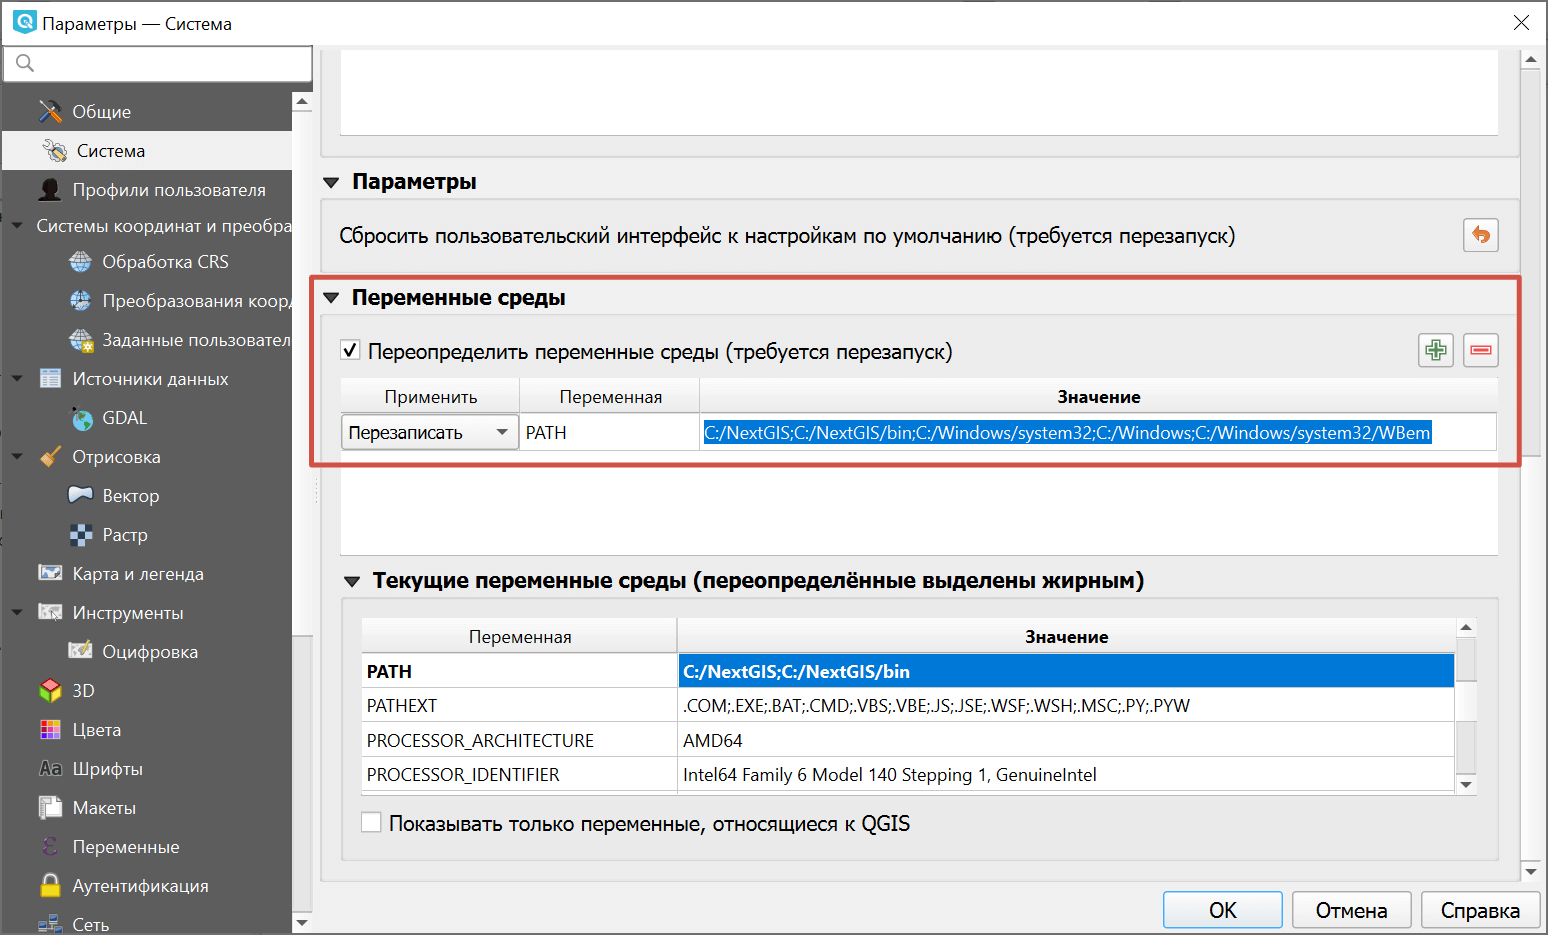Remove the selected environment variable
The width and height of the screenshot is (1548, 935).
tap(1481, 350)
